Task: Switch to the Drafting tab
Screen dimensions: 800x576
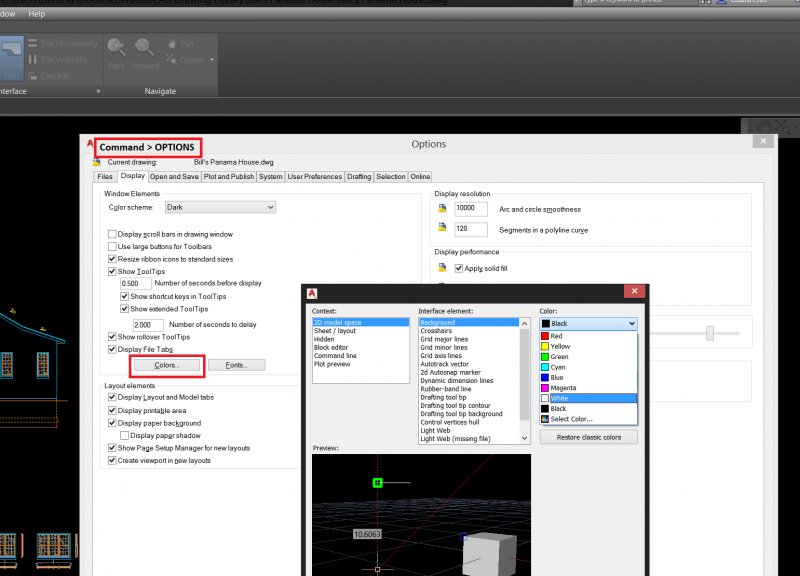Action: coord(359,177)
